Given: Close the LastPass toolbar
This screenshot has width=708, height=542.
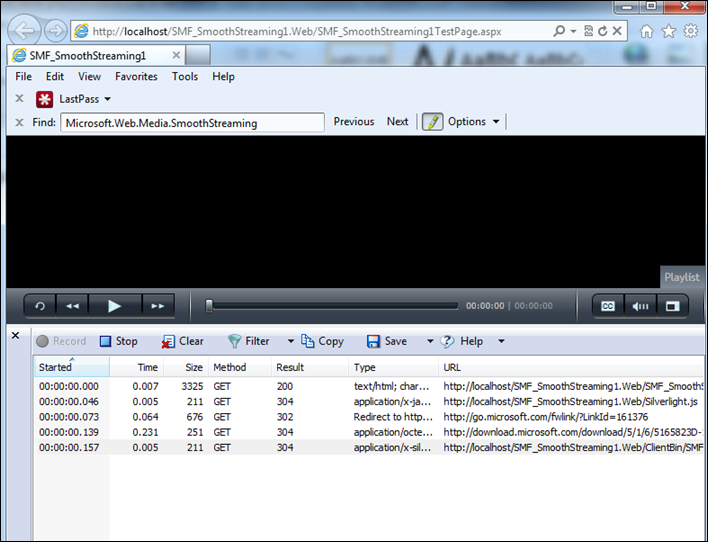Looking at the screenshot, I should 19,98.
